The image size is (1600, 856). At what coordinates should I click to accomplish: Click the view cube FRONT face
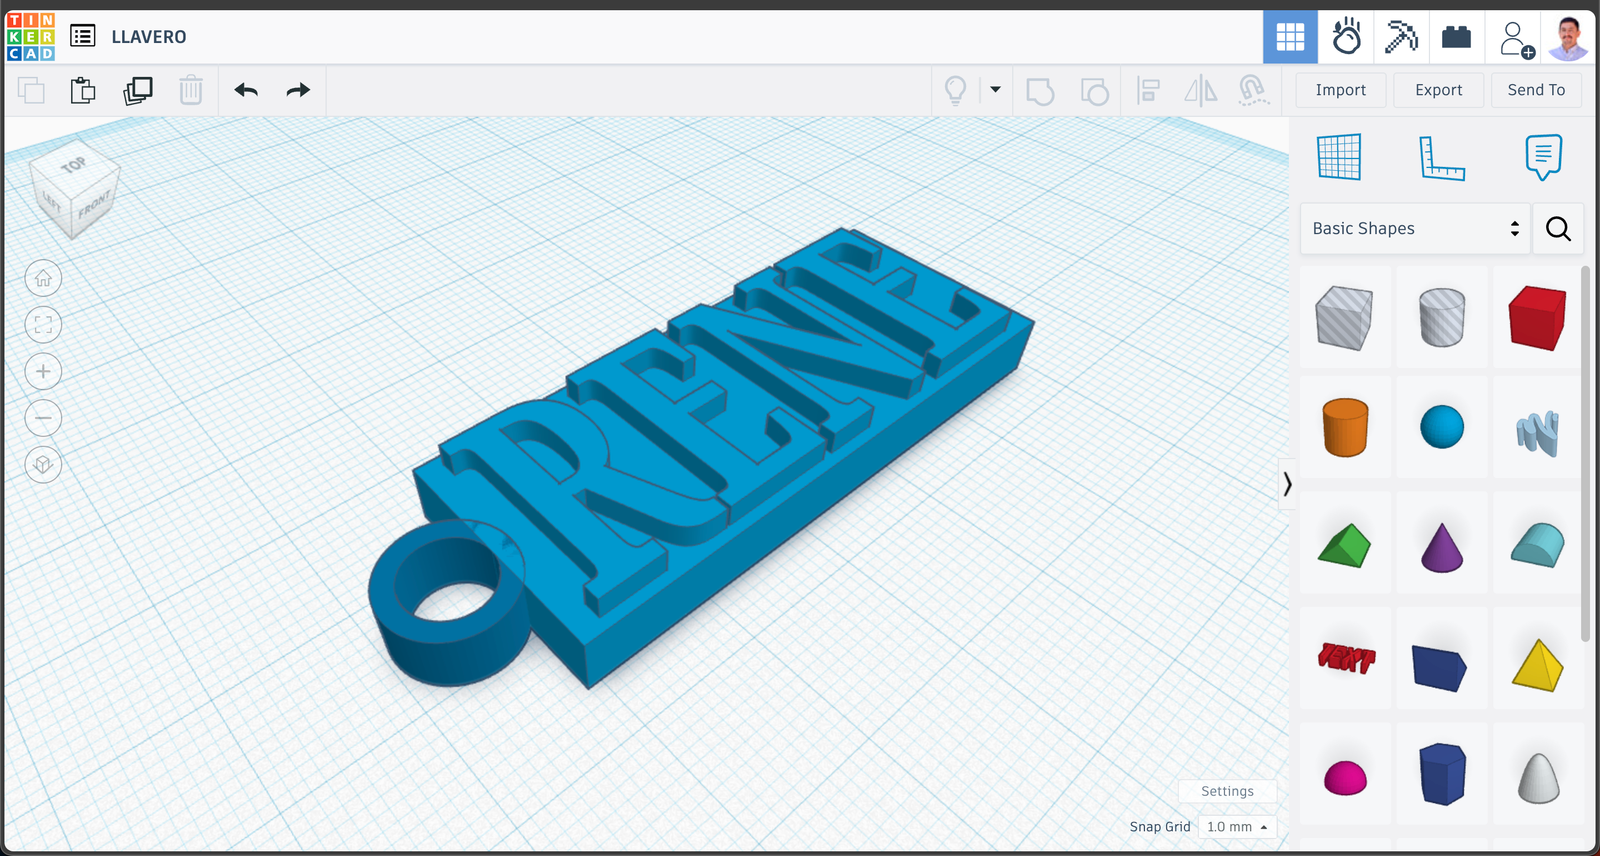pyautogui.click(x=94, y=206)
